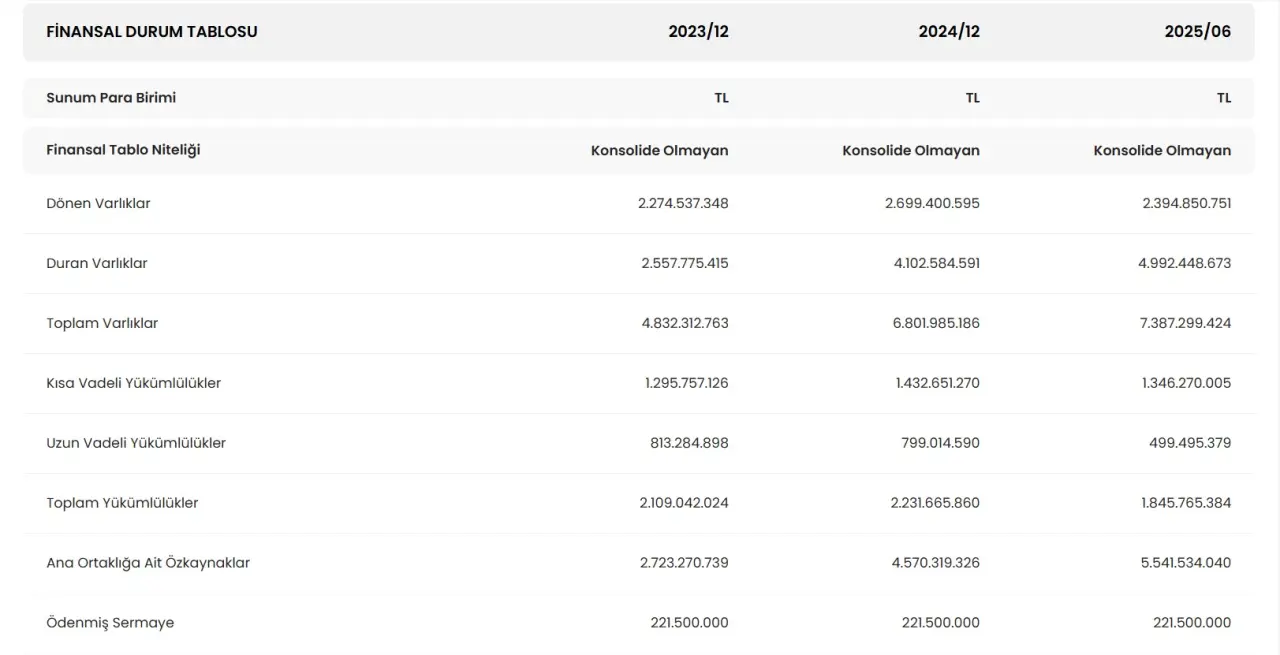
Task: Select the Toplam Varlıklar value 7.387.299.424
Action: click(x=1186, y=323)
